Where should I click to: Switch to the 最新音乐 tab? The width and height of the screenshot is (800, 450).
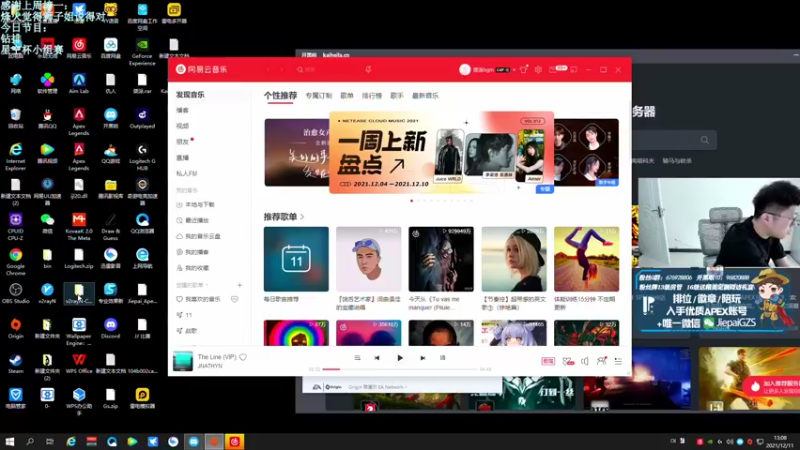pos(425,95)
